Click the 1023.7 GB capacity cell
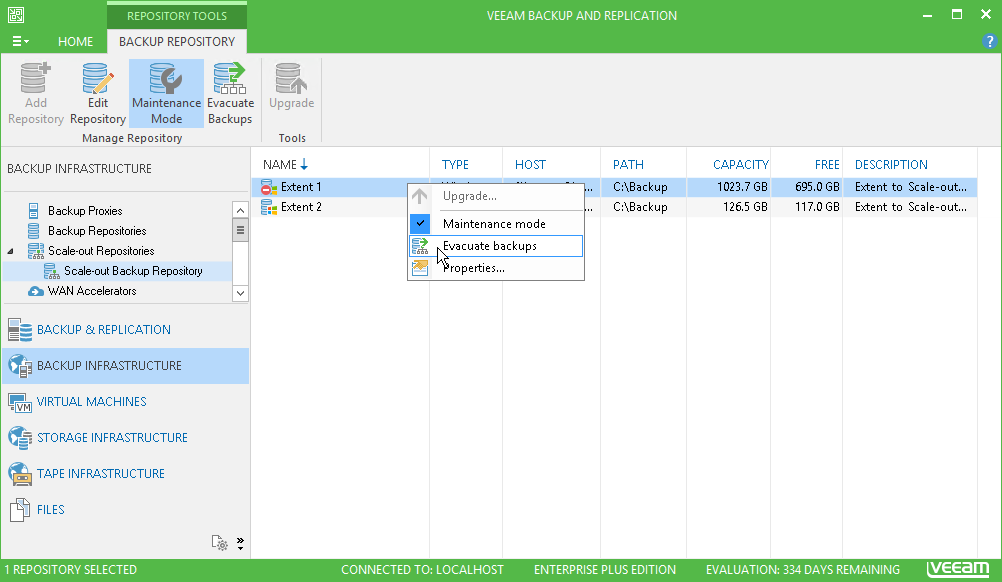This screenshot has width=1002, height=582. click(742, 187)
